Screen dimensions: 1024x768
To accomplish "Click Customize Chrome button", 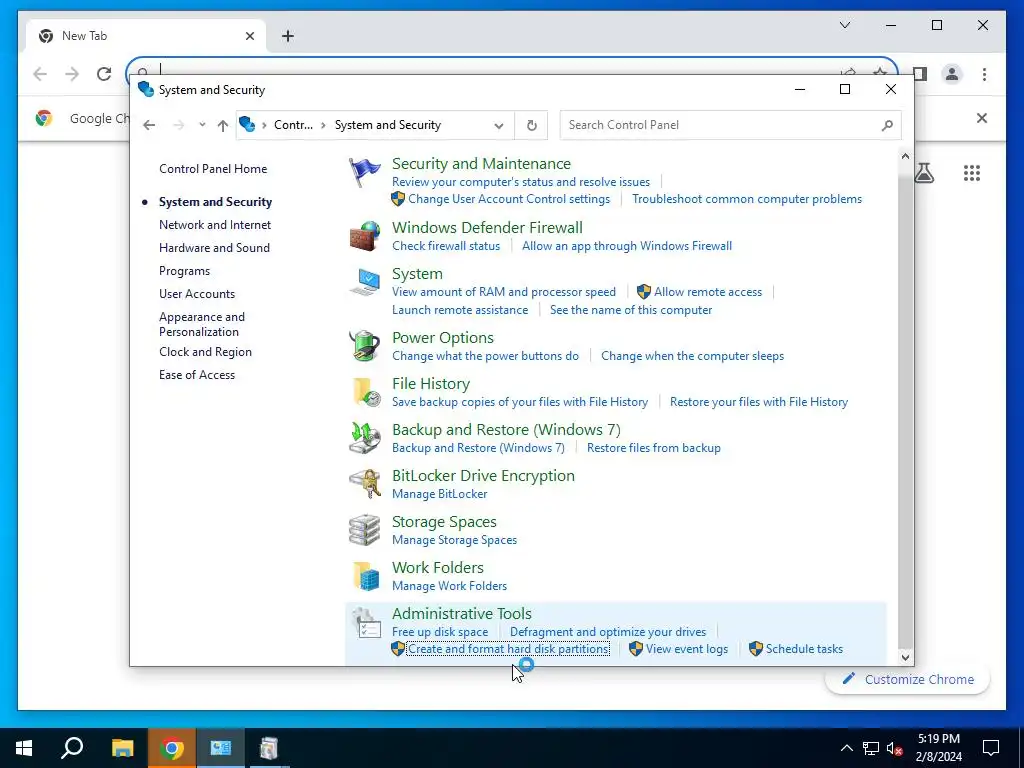I will [x=908, y=679].
